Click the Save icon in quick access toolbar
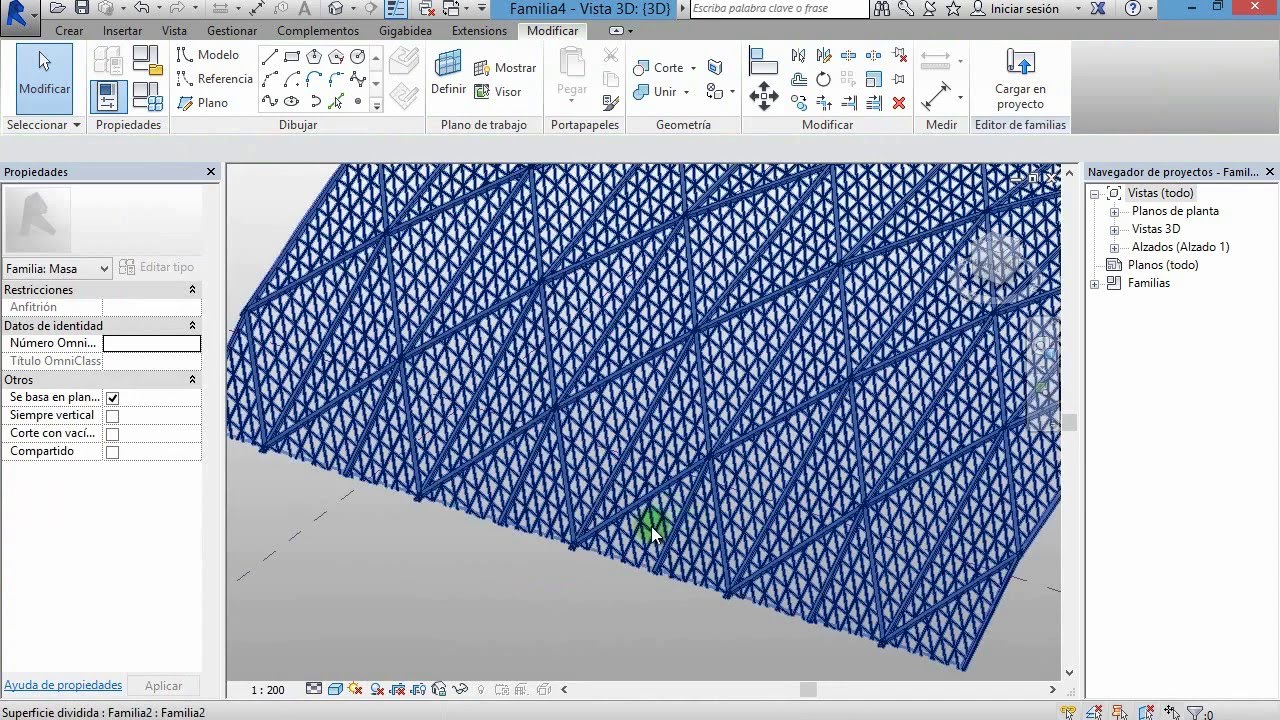1280x720 pixels. (x=82, y=8)
